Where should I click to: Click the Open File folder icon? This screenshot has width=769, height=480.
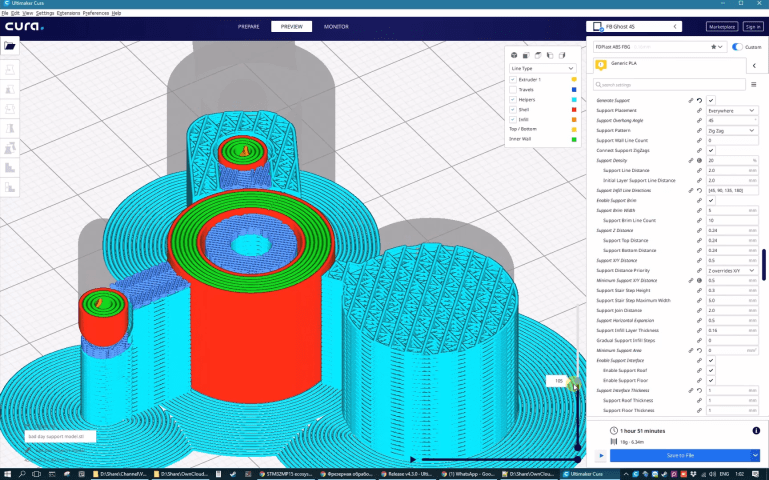coord(10,46)
